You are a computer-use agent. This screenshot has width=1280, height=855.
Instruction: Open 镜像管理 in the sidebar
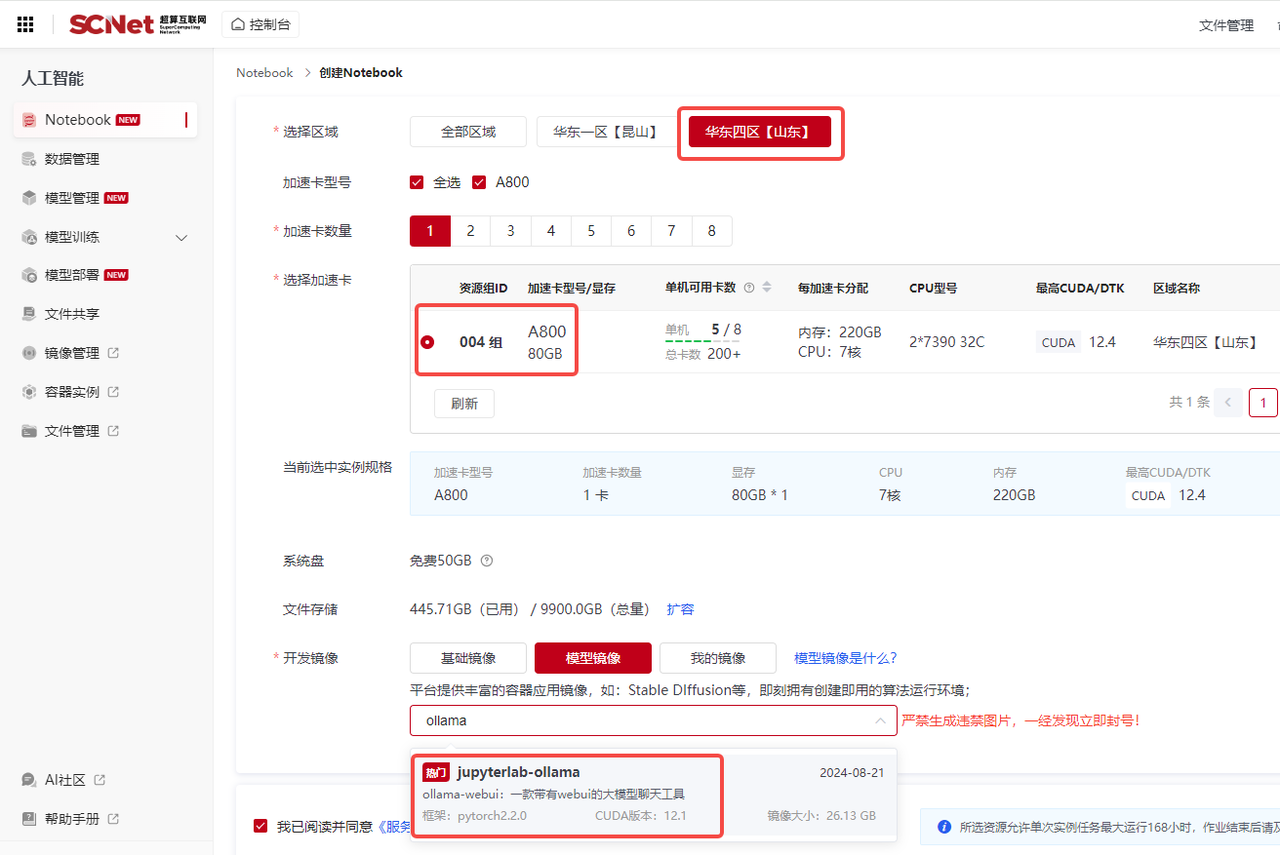pos(72,353)
